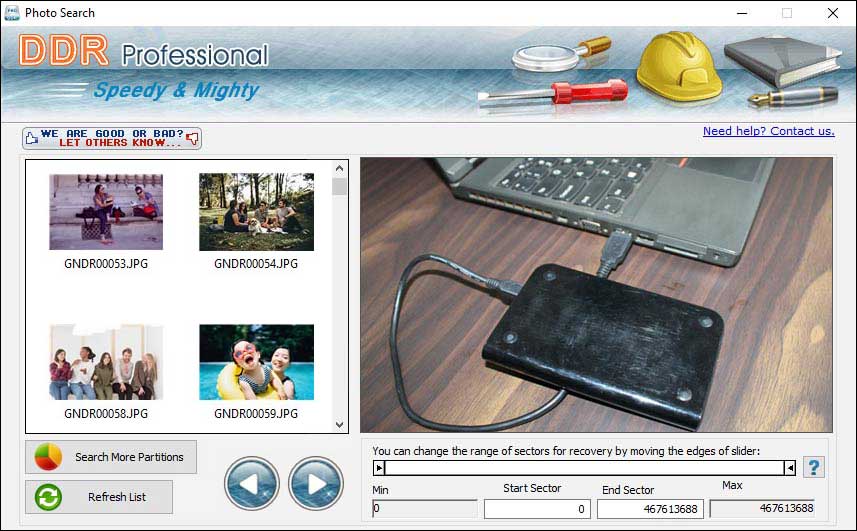Select picnic thumbnail GNDR00054.JPG
The image size is (857, 531).
pos(256,212)
